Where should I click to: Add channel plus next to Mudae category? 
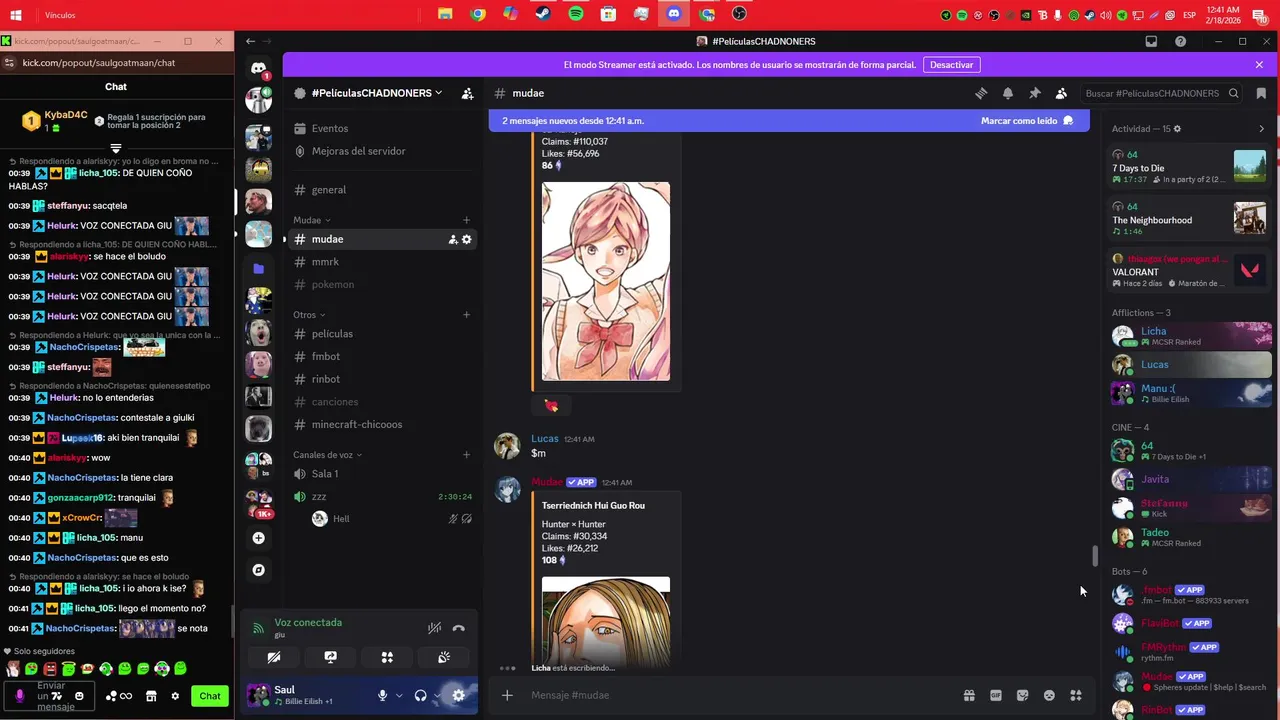click(466, 220)
